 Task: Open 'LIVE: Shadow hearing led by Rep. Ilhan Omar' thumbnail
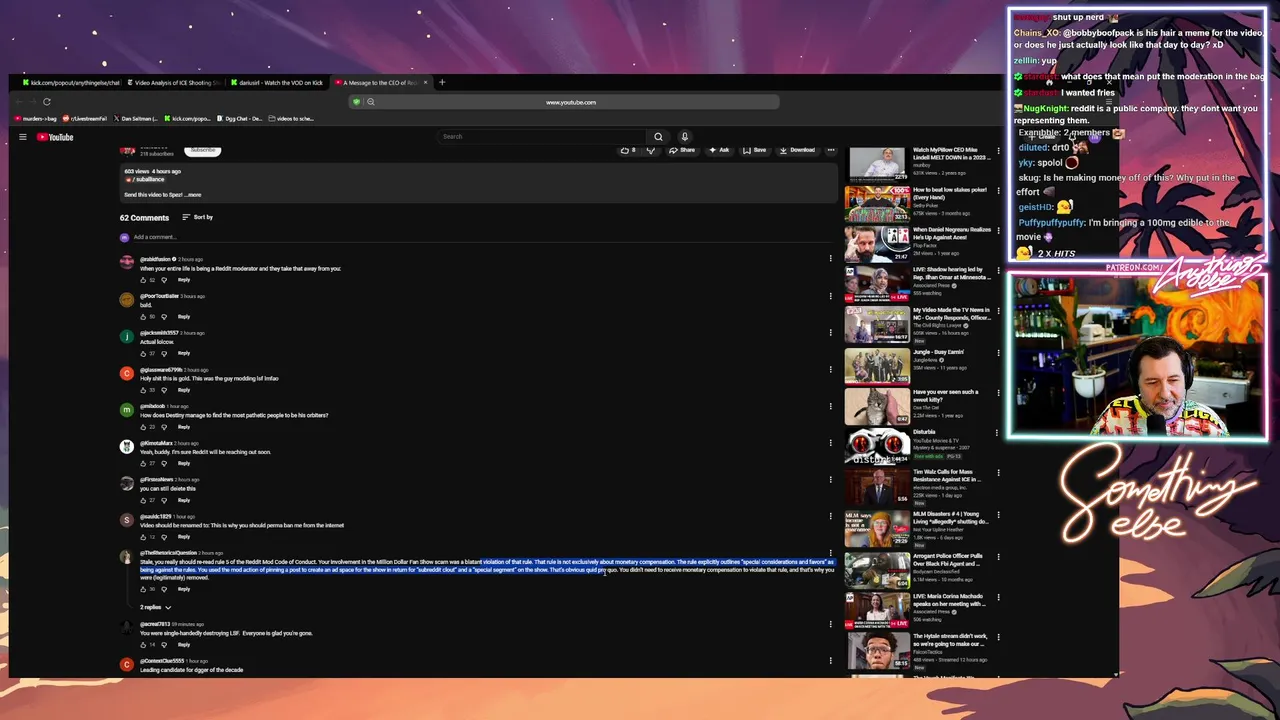[x=877, y=284]
